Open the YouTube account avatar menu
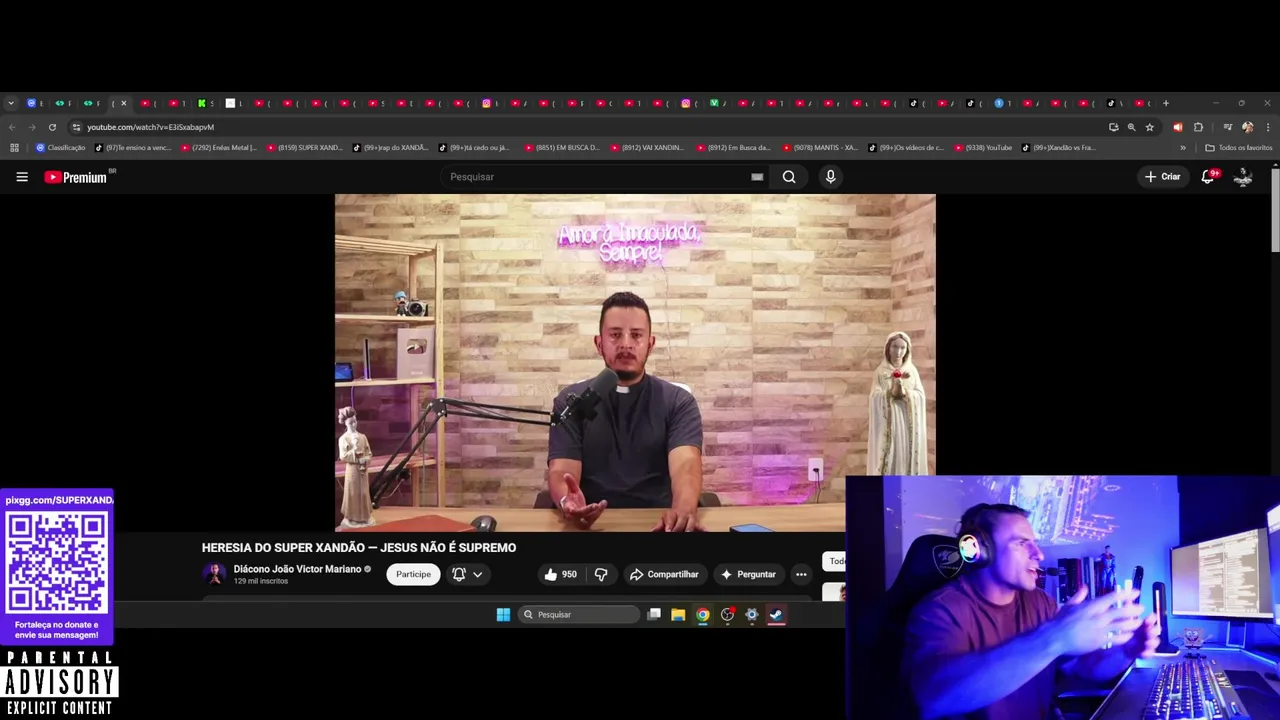1280x720 pixels. pyautogui.click(x=1243, y=177)
